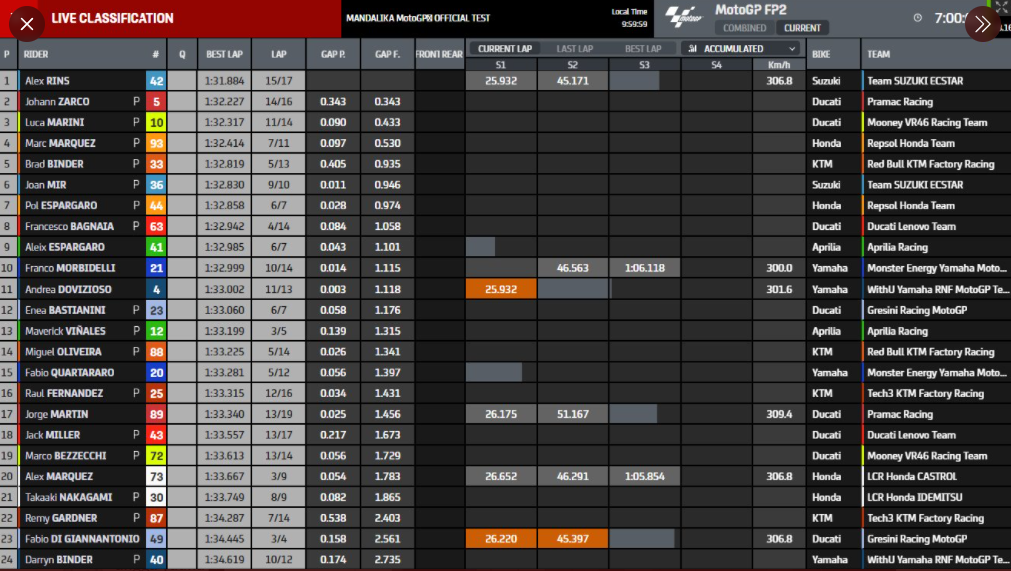Click the BIKE column header

pyautogui.click(x=821, y=54)
